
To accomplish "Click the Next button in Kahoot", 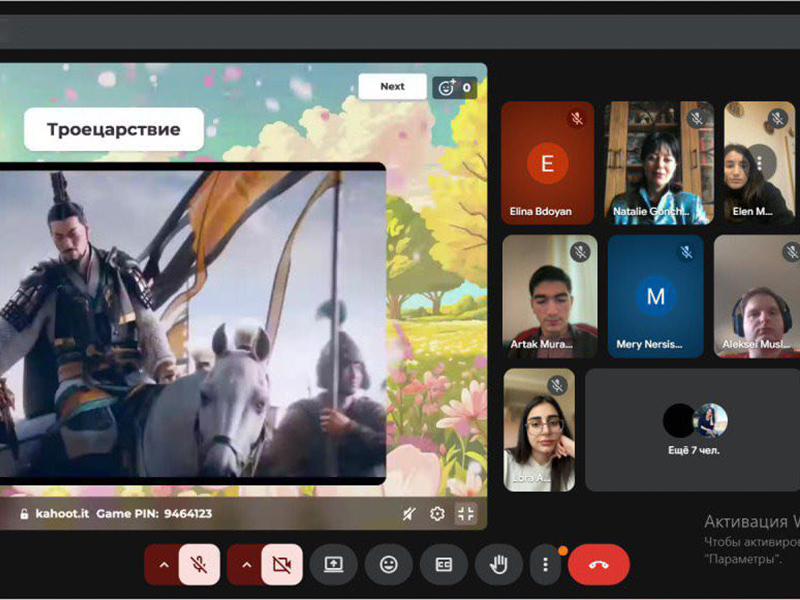I will pos(392,87).
